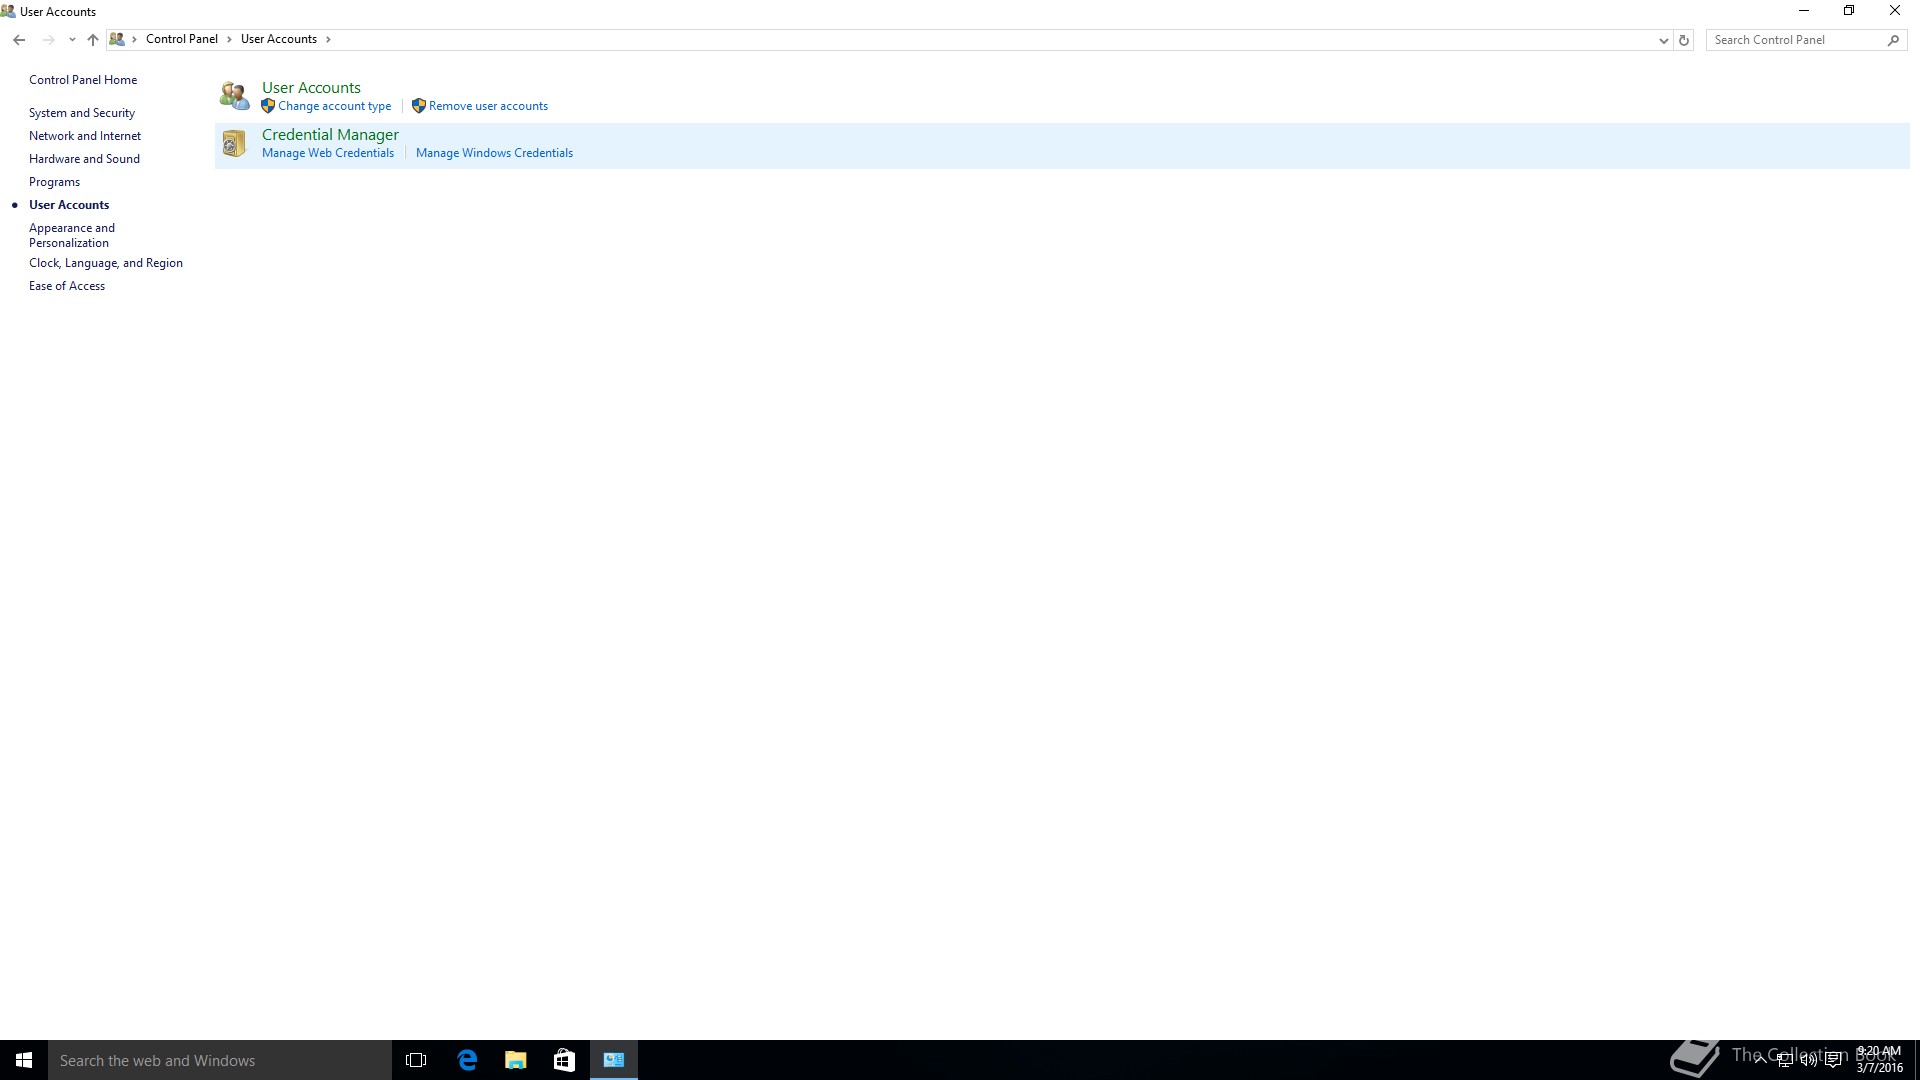The width and height of the screenshot is (1920, 1080).
Task: Open address bar history dropdown
Action: pos(1663,40)
